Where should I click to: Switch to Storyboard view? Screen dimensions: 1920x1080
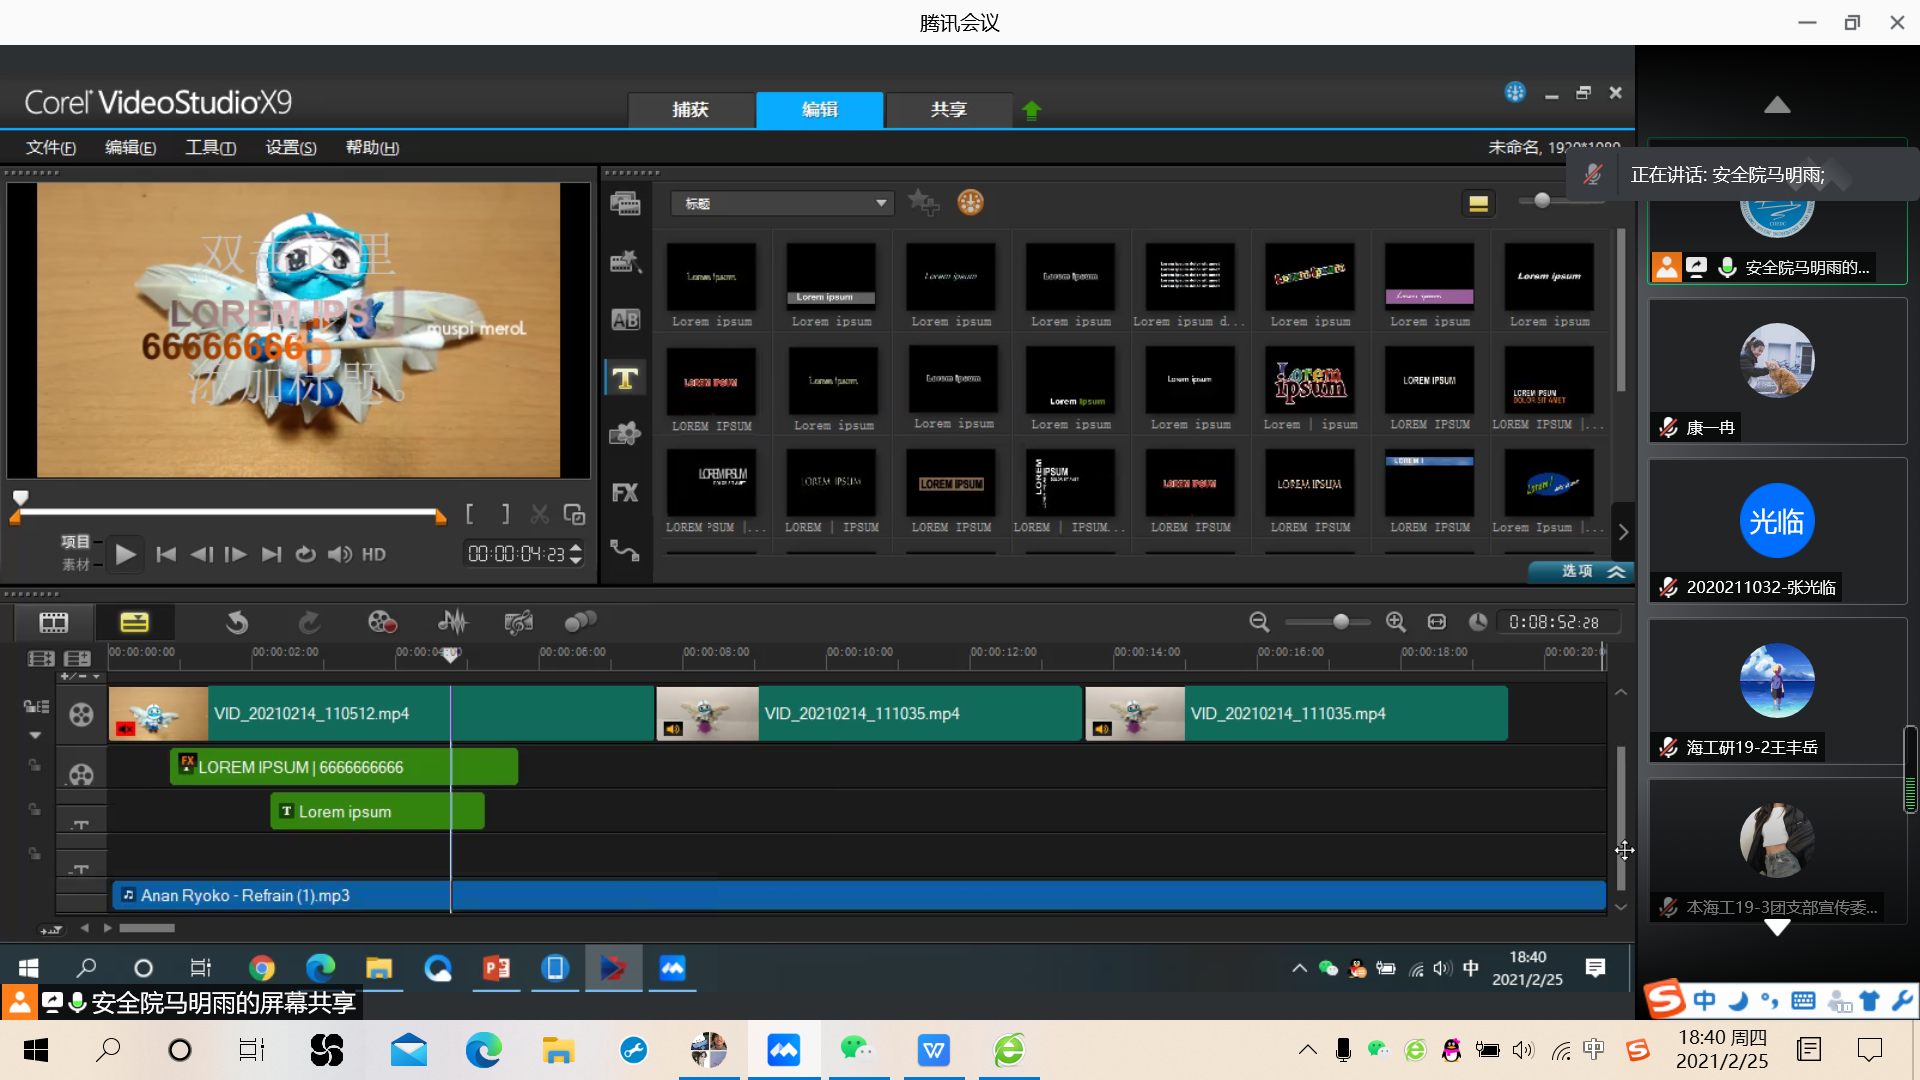click(54, 622)
